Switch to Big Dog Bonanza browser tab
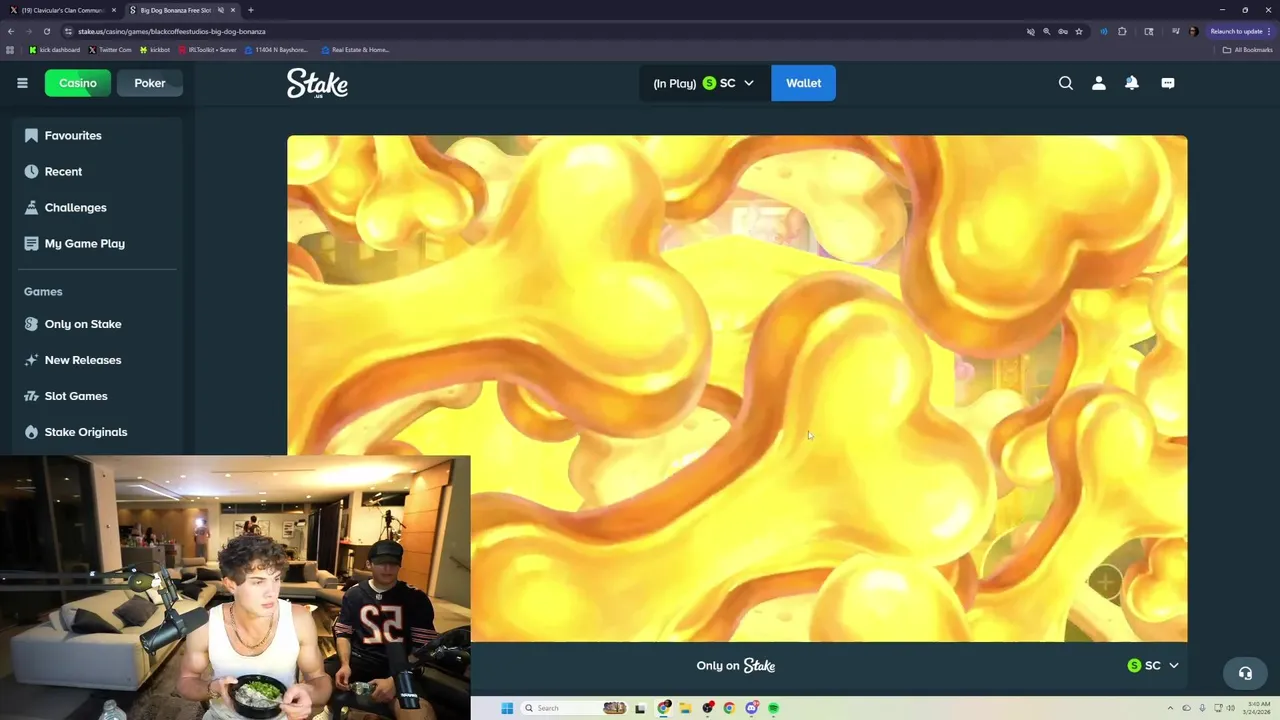This screenshot has width=1280, height=720. [x=175, y=10]
